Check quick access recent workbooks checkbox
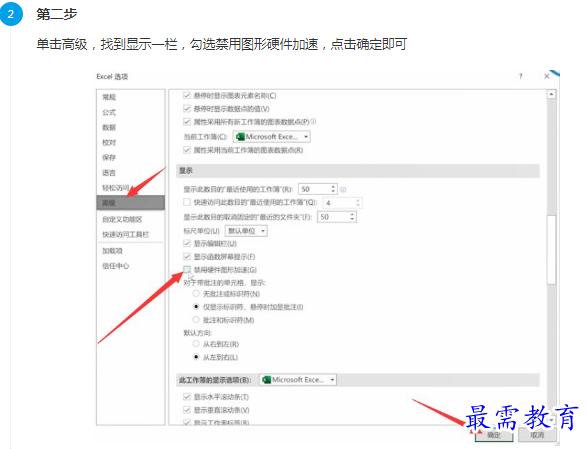Viewport: 587px width, 449px height. (x=187, y=202)
